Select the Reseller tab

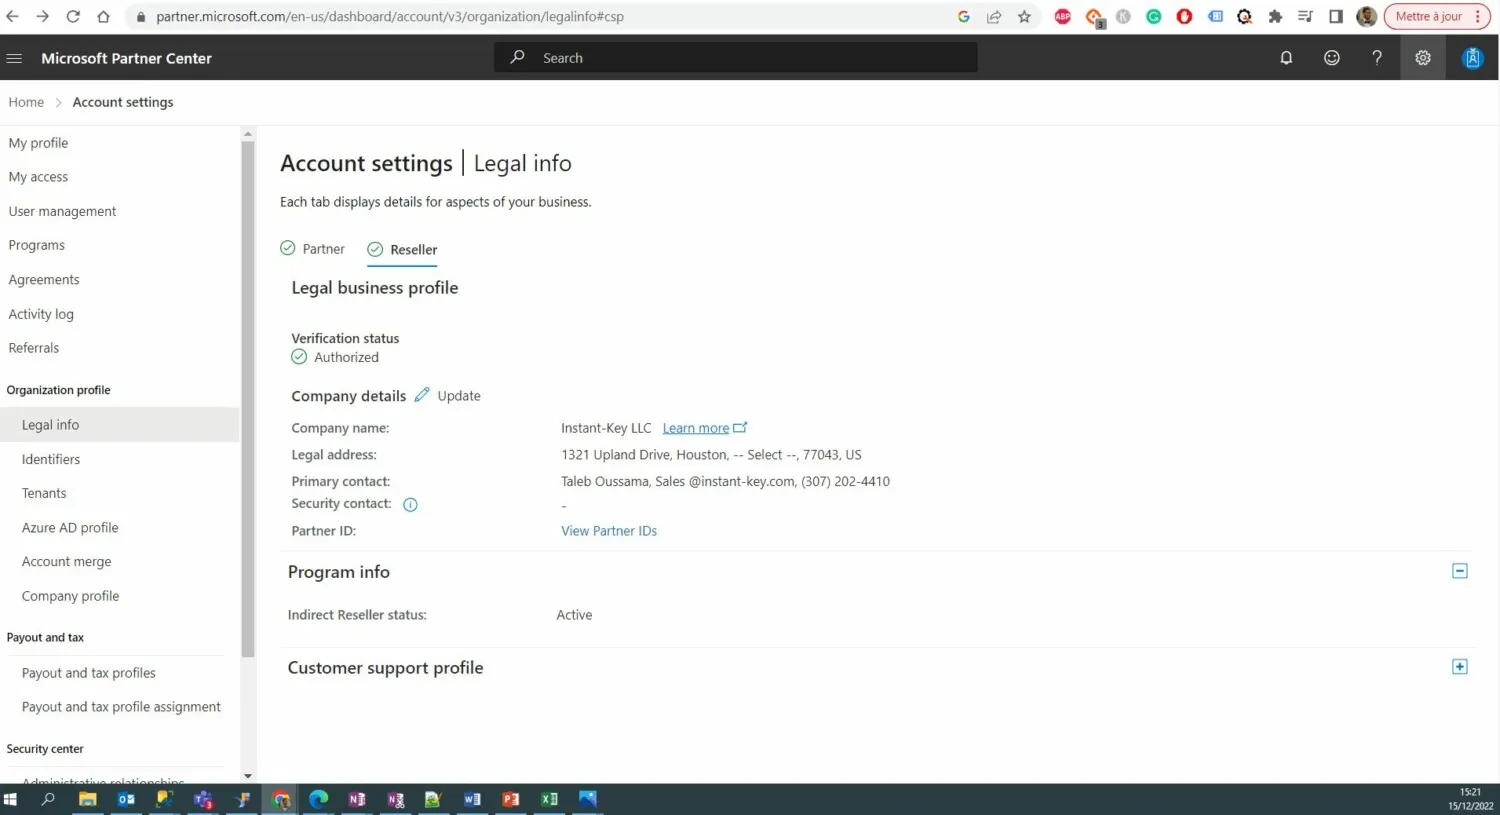pyautogui.click(x=403, y=249)
